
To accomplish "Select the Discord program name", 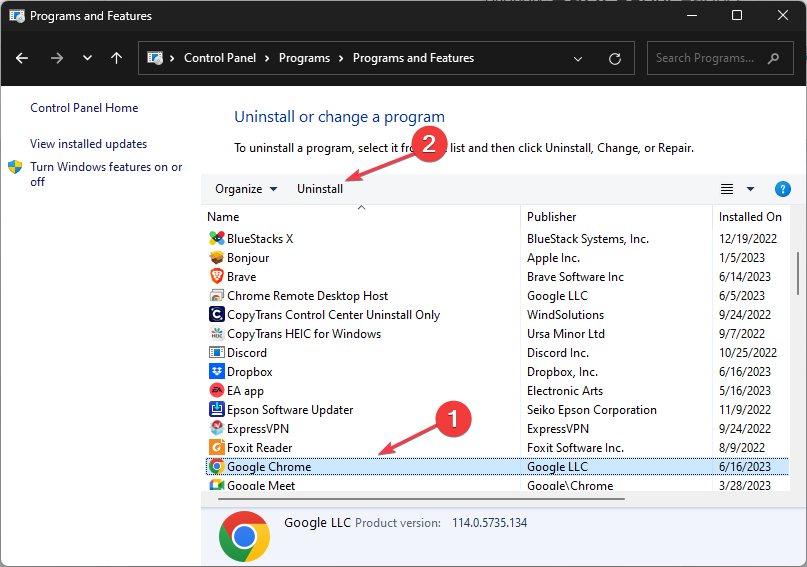I will [x=247, y=352].
